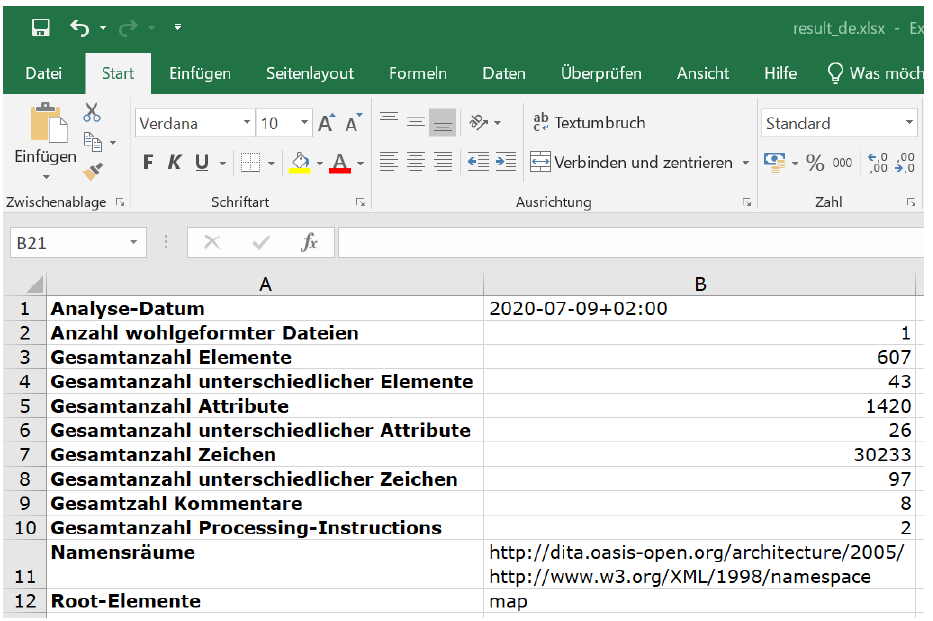Click the Name box showing B21
This screenshot has height=621, width=933.
[x=77, y=242]
